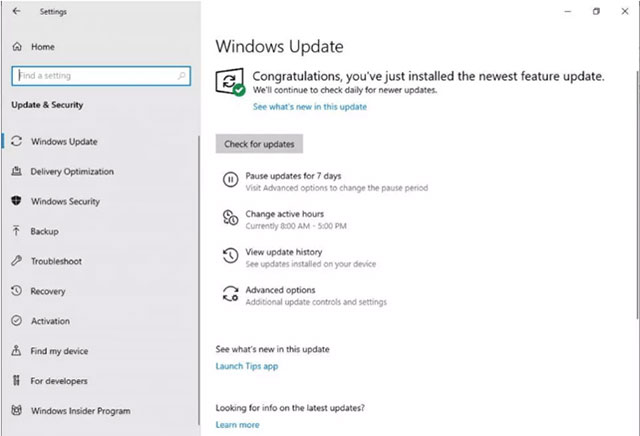Open the Backup settings page
640x436 pixels.
(44, 231)
